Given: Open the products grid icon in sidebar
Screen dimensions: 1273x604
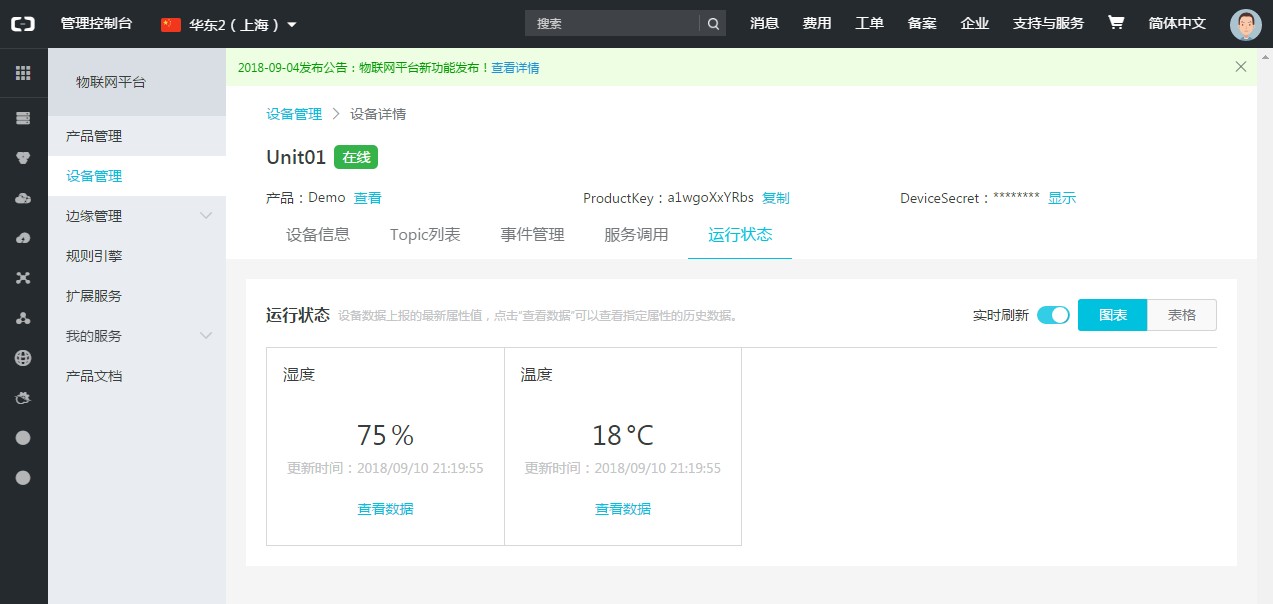Looking at the screenshot, I should 23,72.
